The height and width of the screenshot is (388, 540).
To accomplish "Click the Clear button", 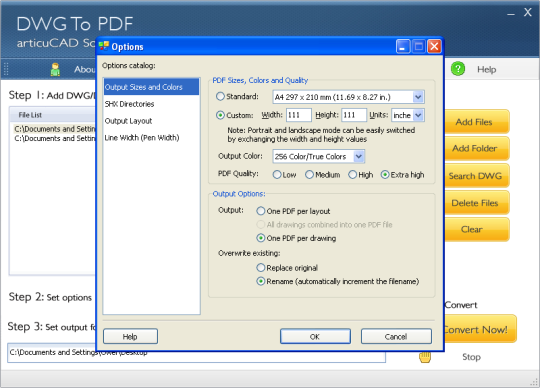I will pos(476,230).
